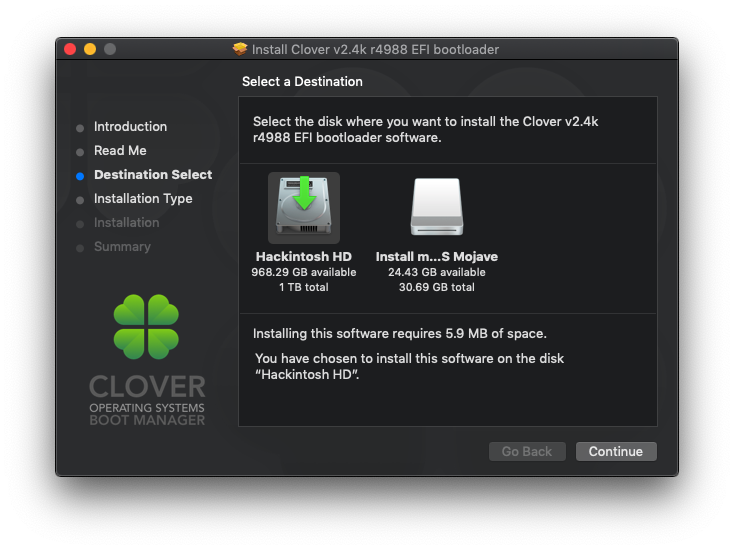This screenshot has height=550, width=734.
Task: Click the 'You have chosen to install' message
Action: (x=410, y=367)
